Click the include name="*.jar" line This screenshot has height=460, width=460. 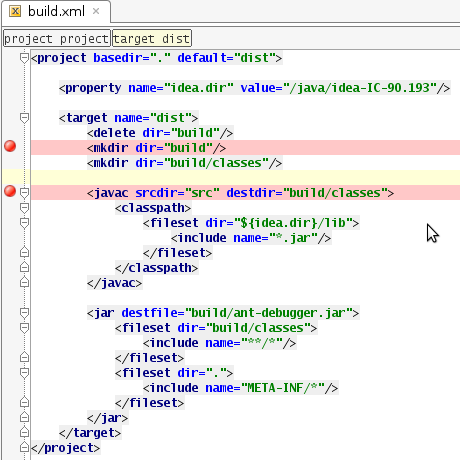[251, 238]
